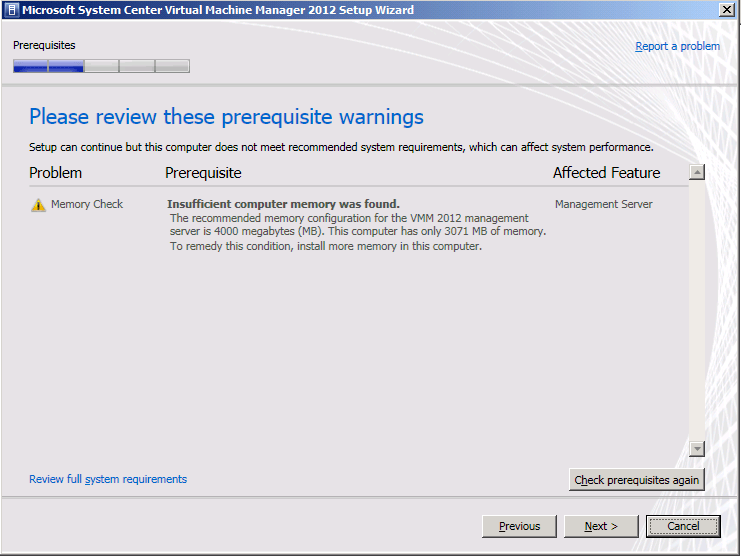Click the setup wizard title bar icon
This screenshot has width=741, height=556.
coord(13,10)
